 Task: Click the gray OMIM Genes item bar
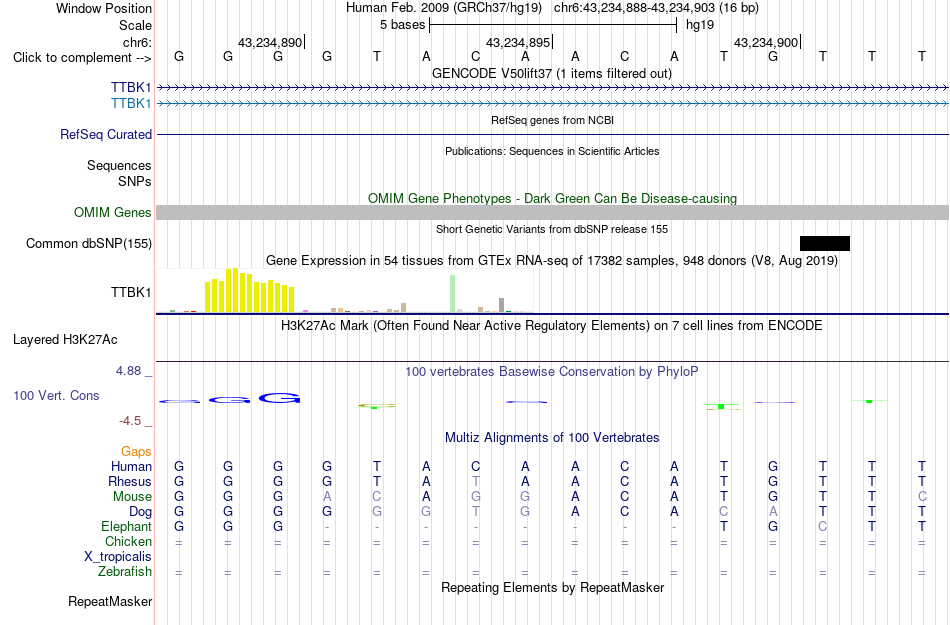[553, 213]
